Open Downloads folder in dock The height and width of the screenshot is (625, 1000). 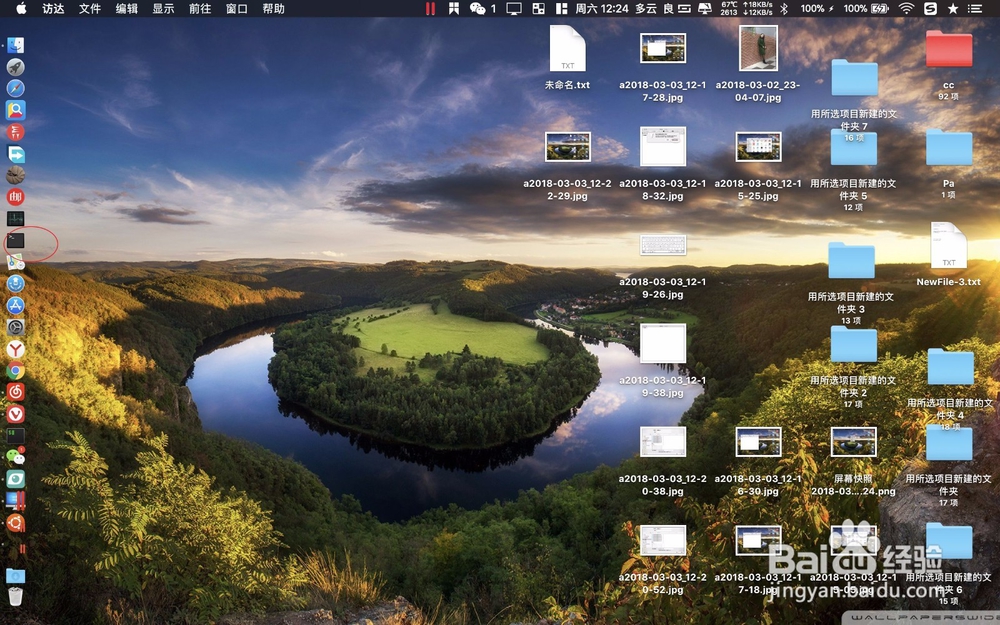coord(15,575)
